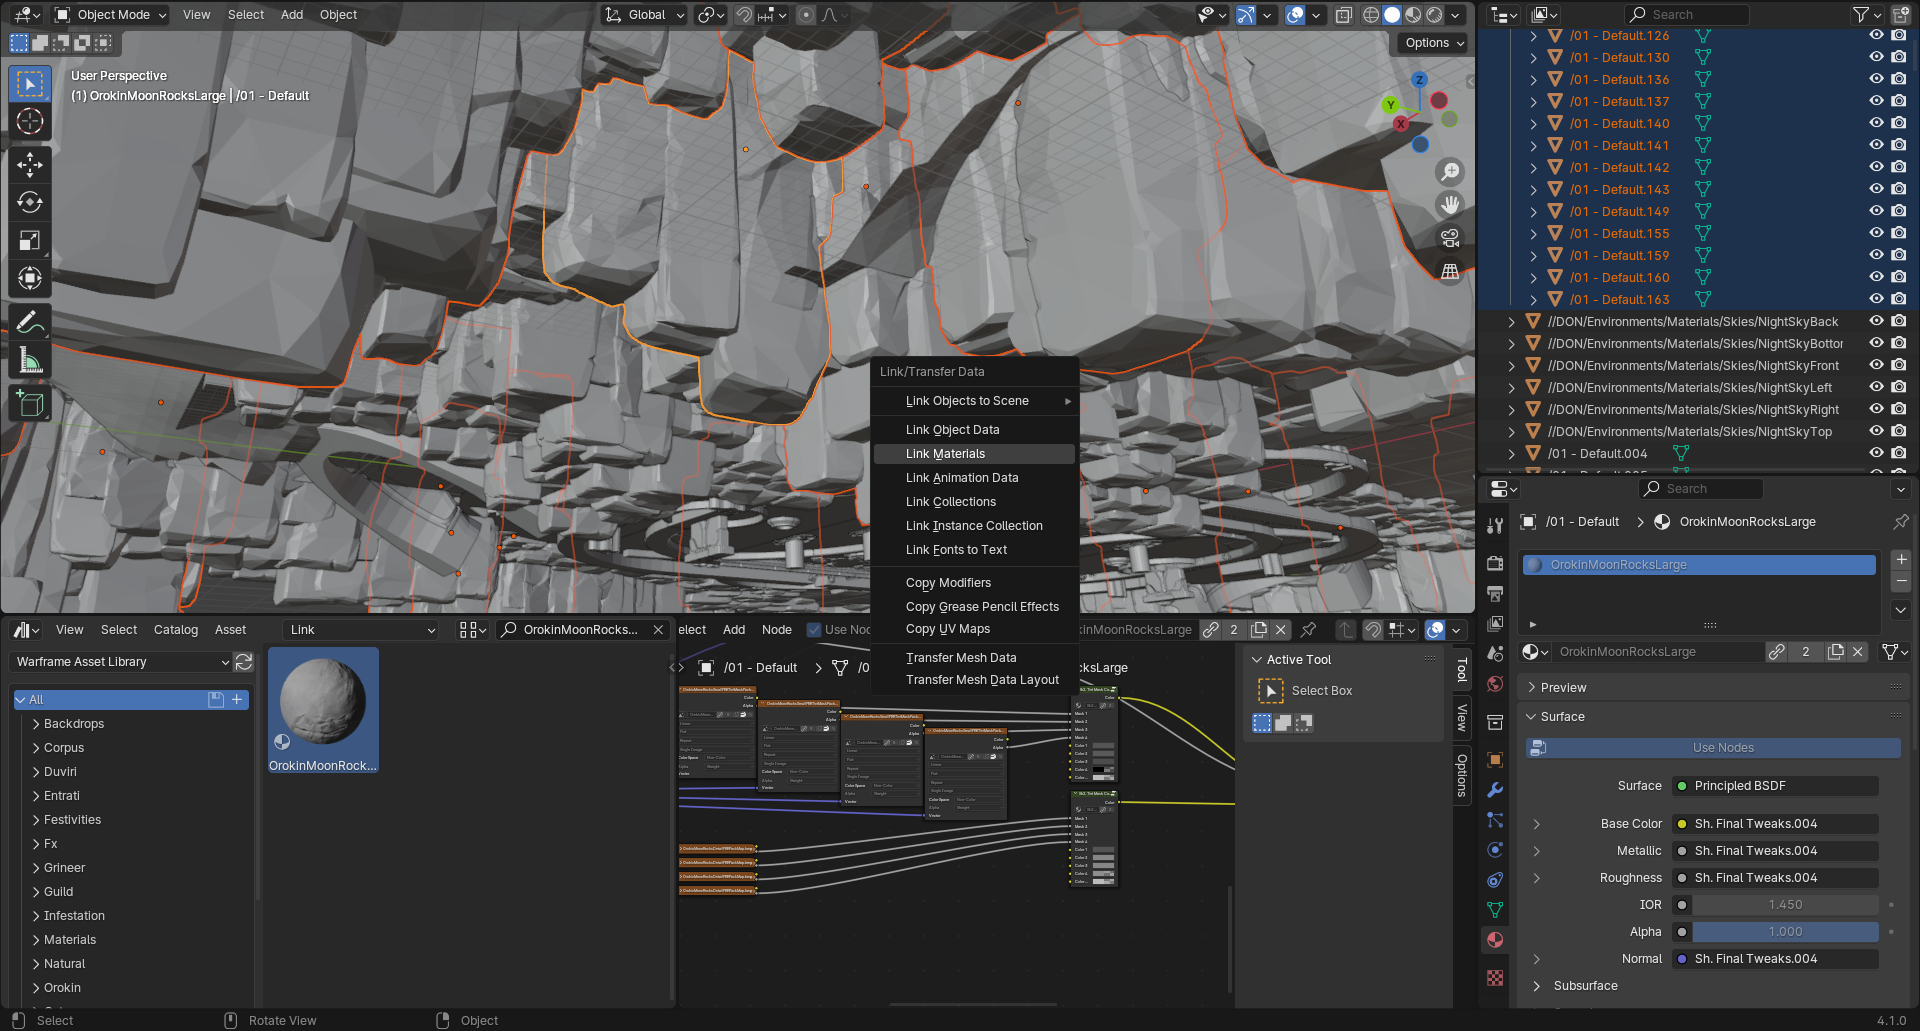Open the viewport Add menu
The image size is (1920, 1031).
(x=292, y=15)
